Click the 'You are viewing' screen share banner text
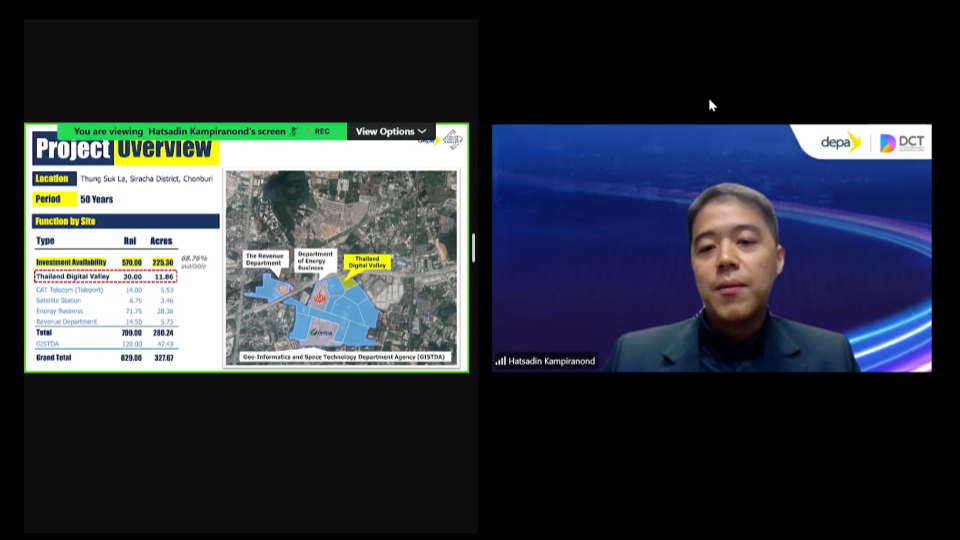960x540 pixels. [179, 131]
